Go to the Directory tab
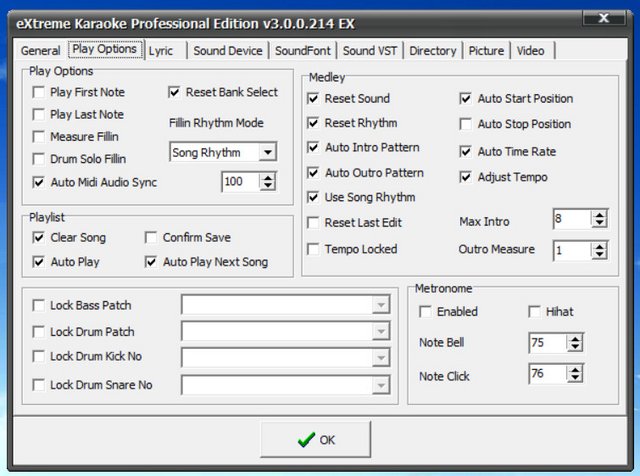The width and height of the screenshot is (640, 476). pos(433,51)
